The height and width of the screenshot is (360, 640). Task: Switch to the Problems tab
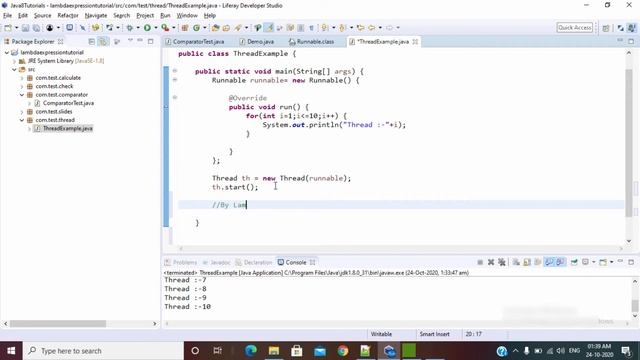[181, 262]
